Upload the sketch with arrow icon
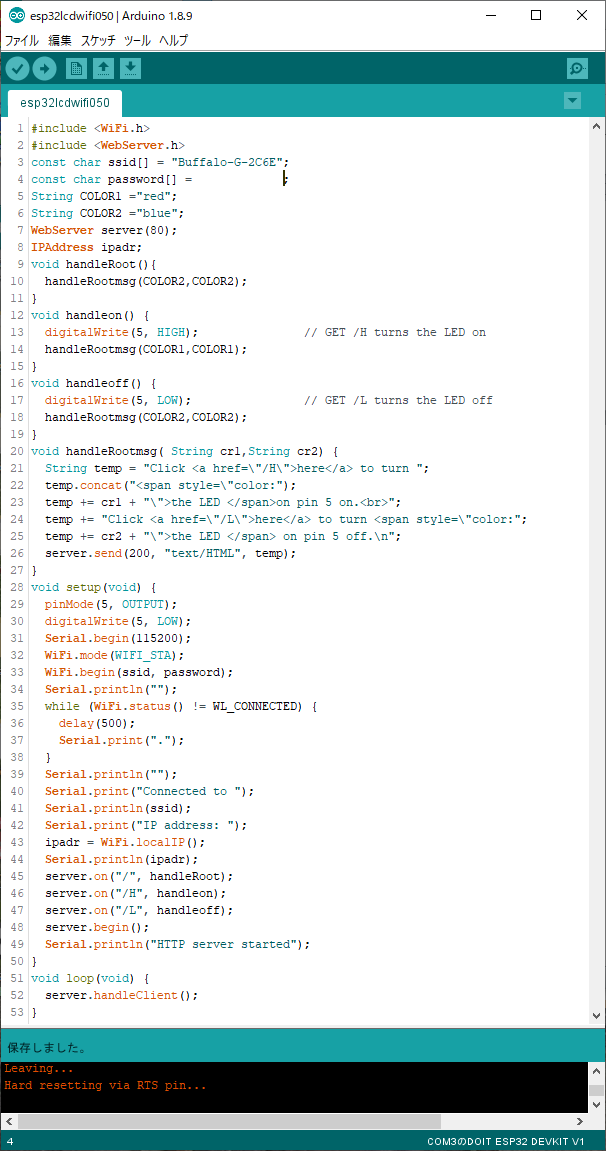 point(44,68)
